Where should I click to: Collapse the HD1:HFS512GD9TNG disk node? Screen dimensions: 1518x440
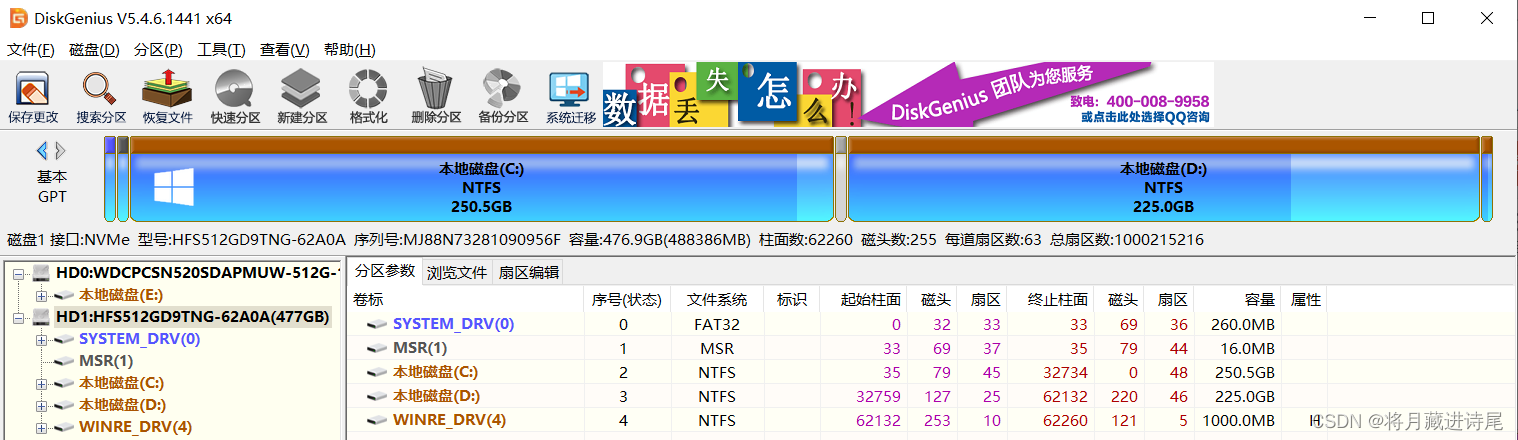[17, 317]
